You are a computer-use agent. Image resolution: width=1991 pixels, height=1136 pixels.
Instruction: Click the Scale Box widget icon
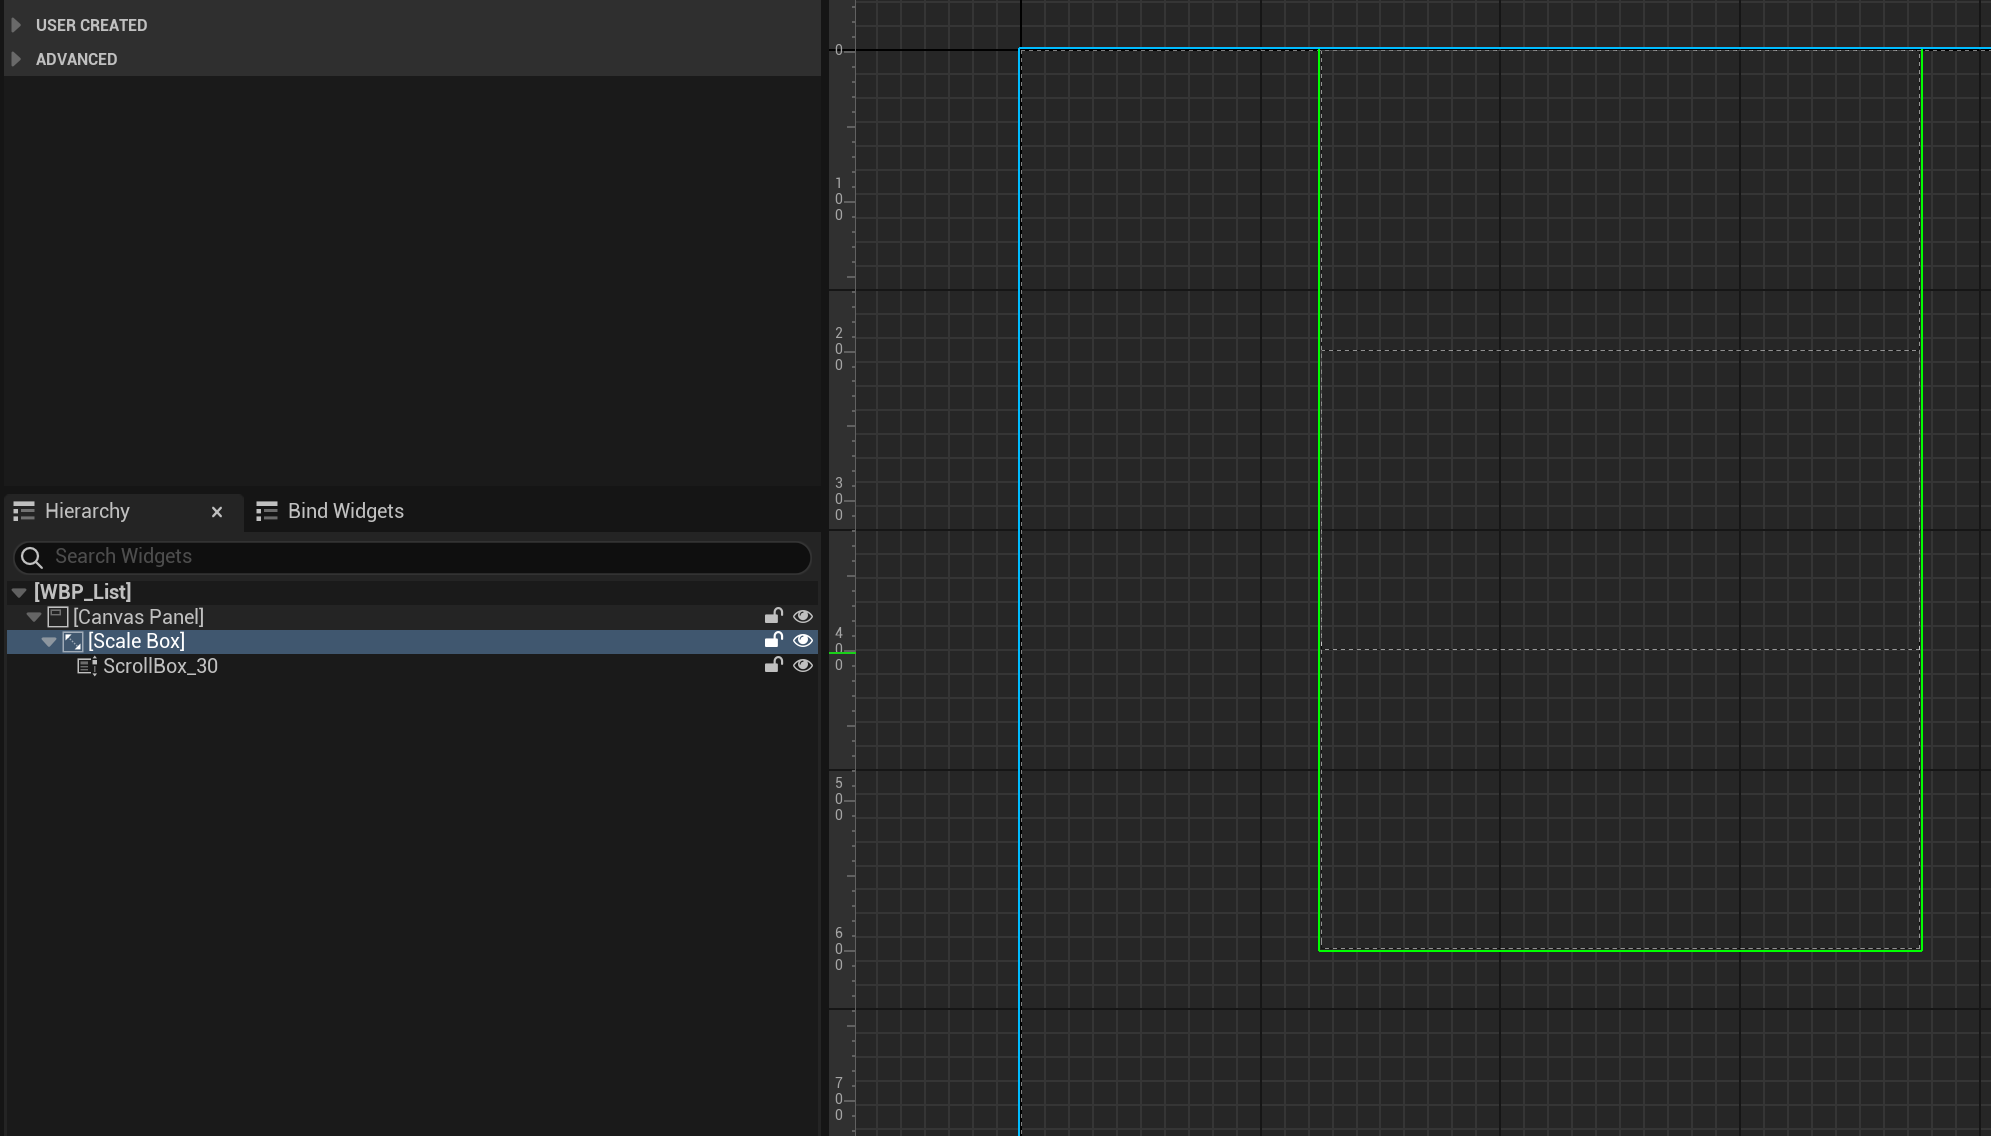73,642
